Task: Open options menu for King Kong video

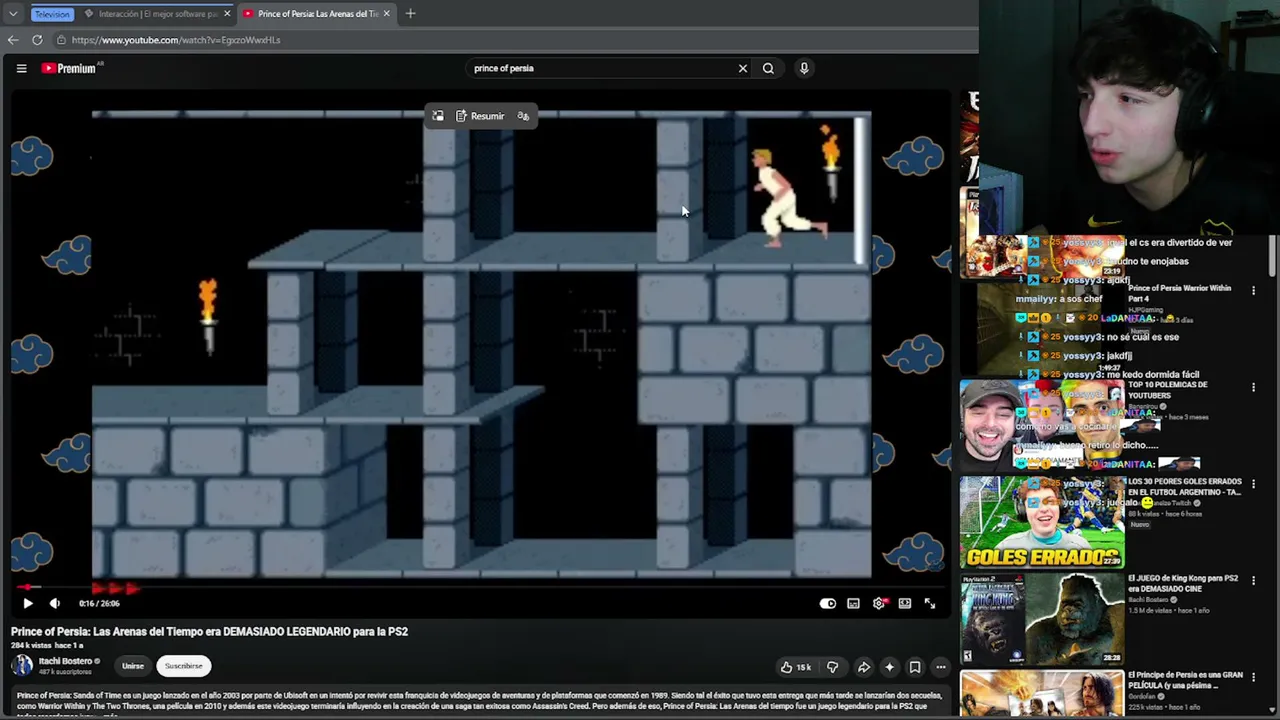Action: click(x=1254, y=581)
